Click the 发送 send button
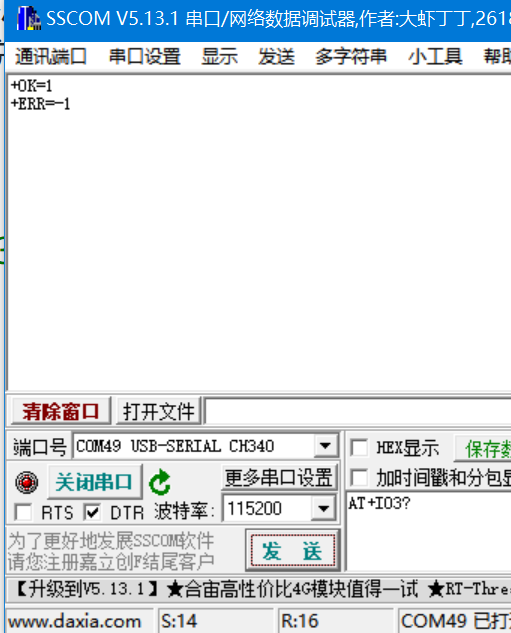Screen dimensions: 511x633 click(x=293, y=551)
